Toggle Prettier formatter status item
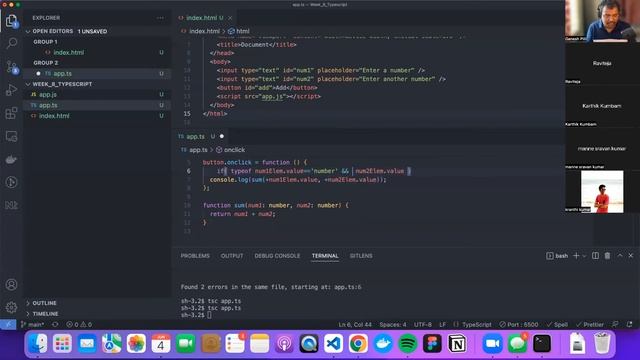This screenshot has width=640, height=360. coord(590,324)
